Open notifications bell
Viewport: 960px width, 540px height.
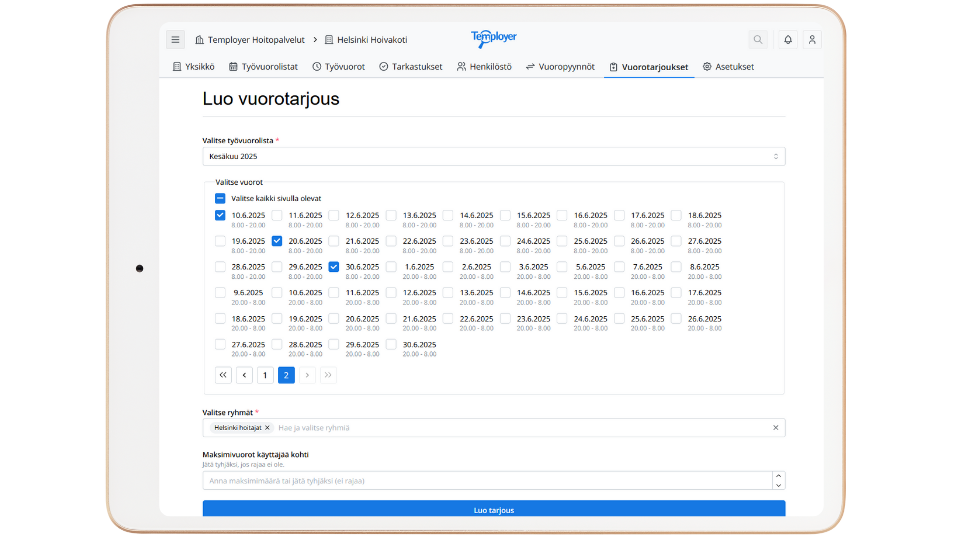(788, 40)
